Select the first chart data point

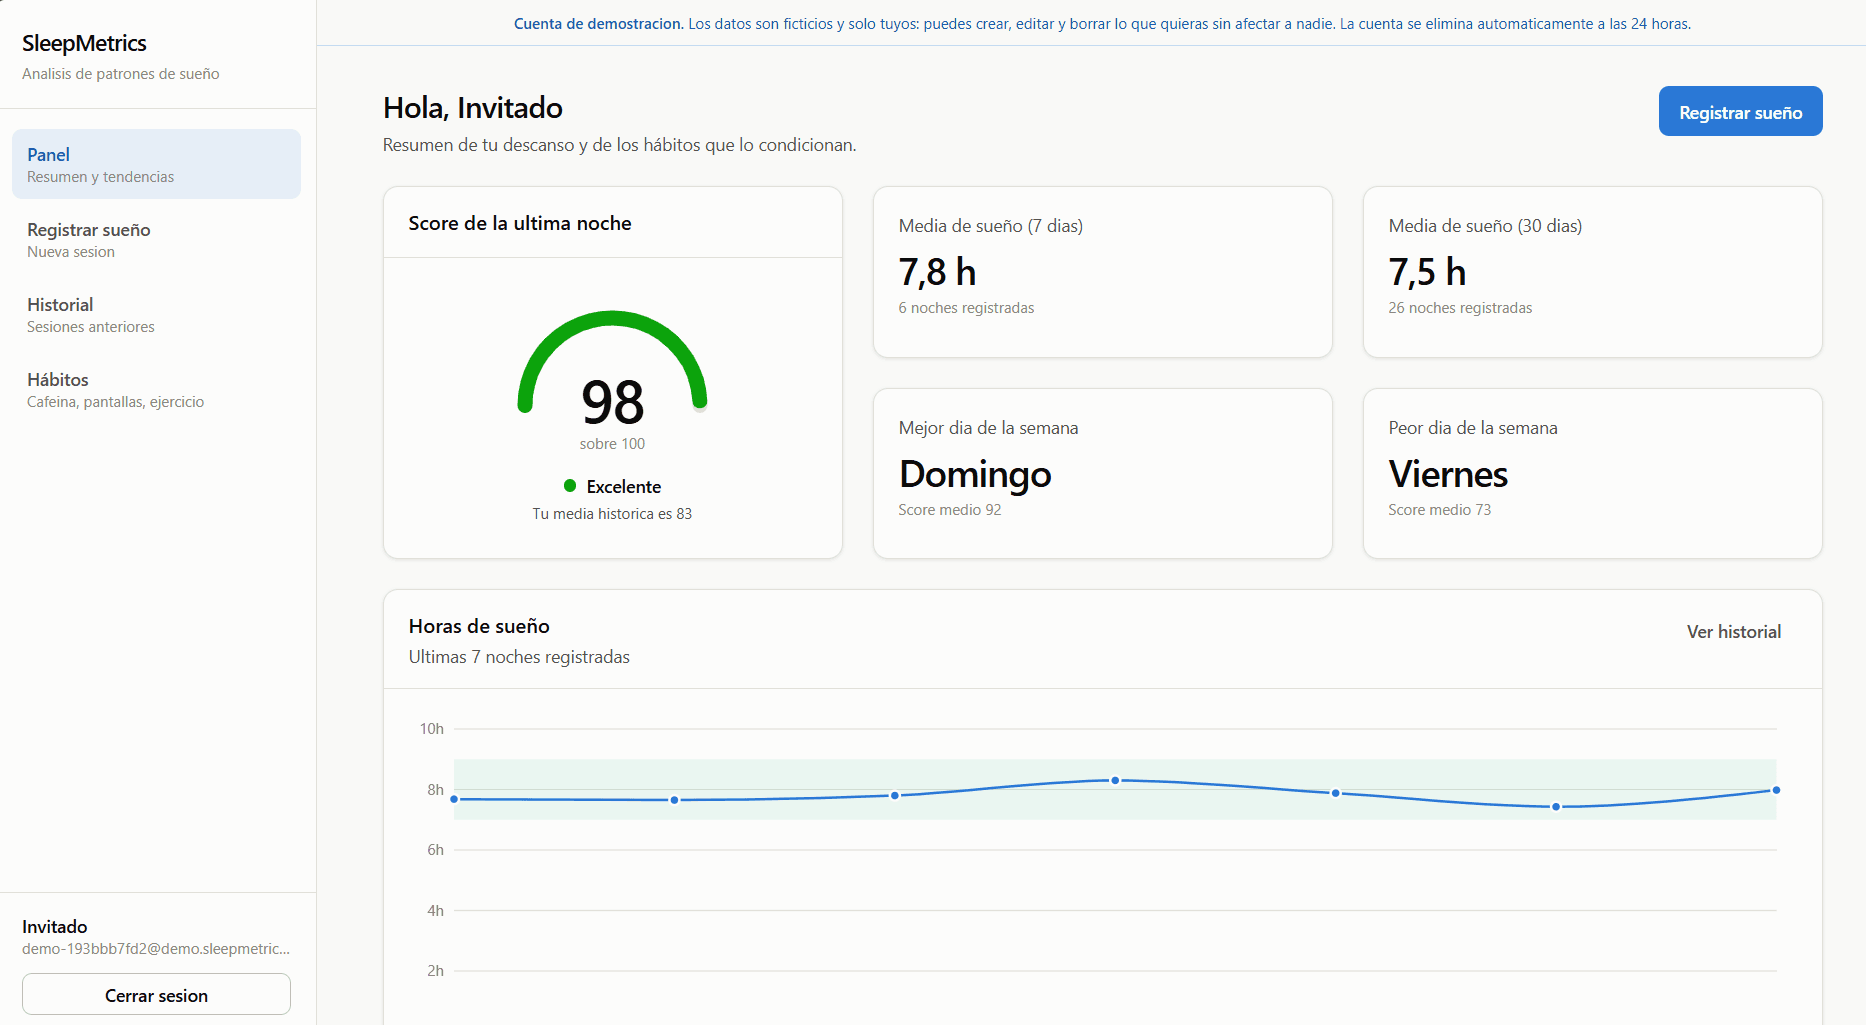click(x=454, y=799)
